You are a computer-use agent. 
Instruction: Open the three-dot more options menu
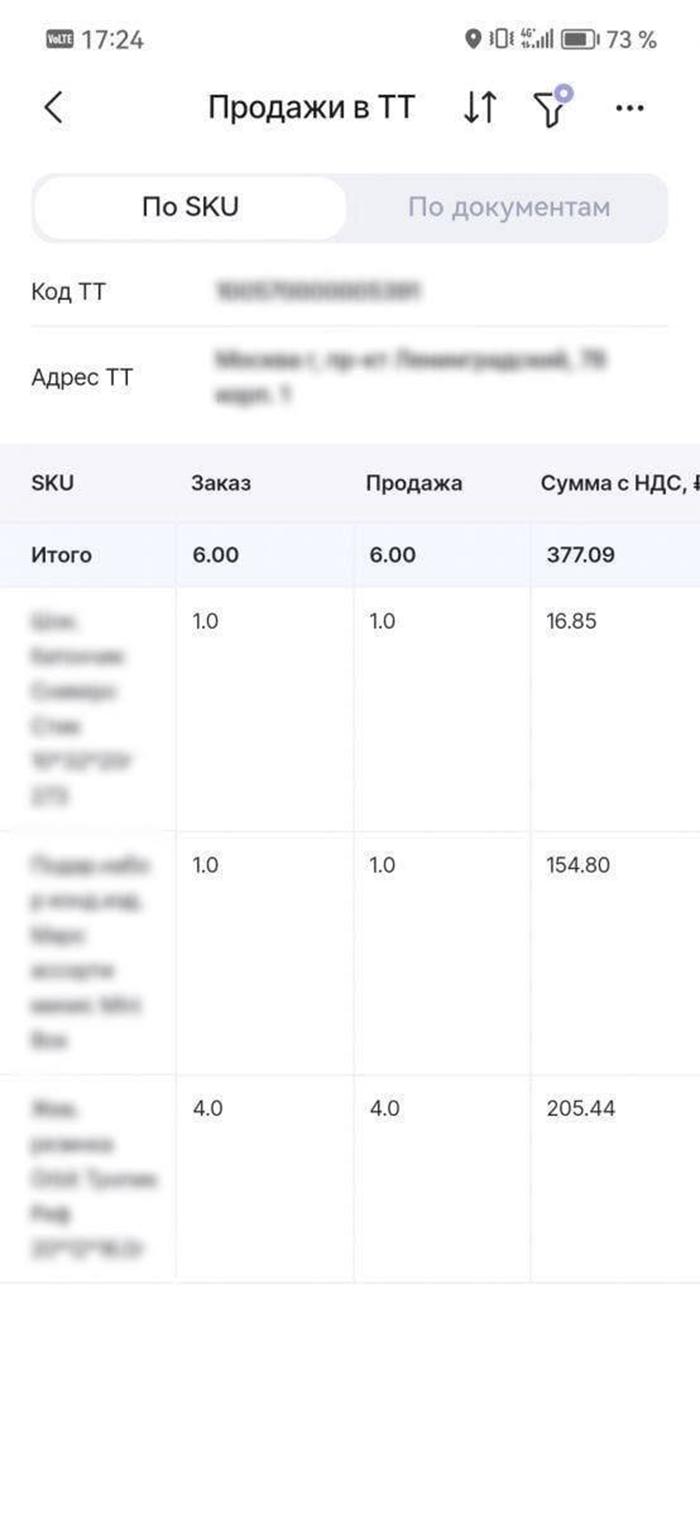click(629, 108)
